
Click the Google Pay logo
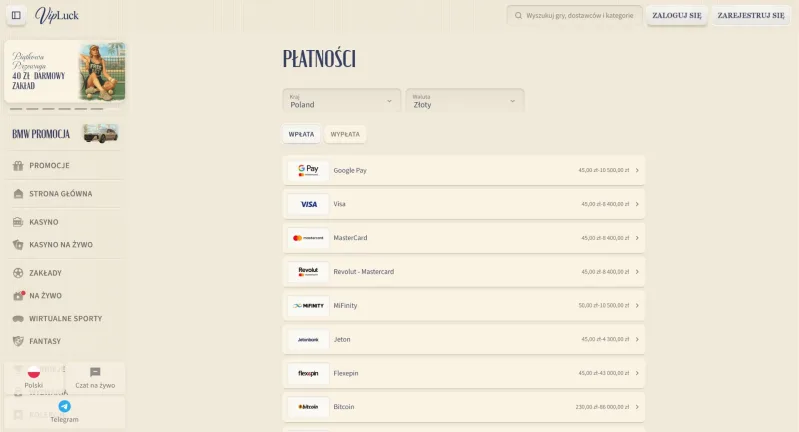click(x=308, y=171)
